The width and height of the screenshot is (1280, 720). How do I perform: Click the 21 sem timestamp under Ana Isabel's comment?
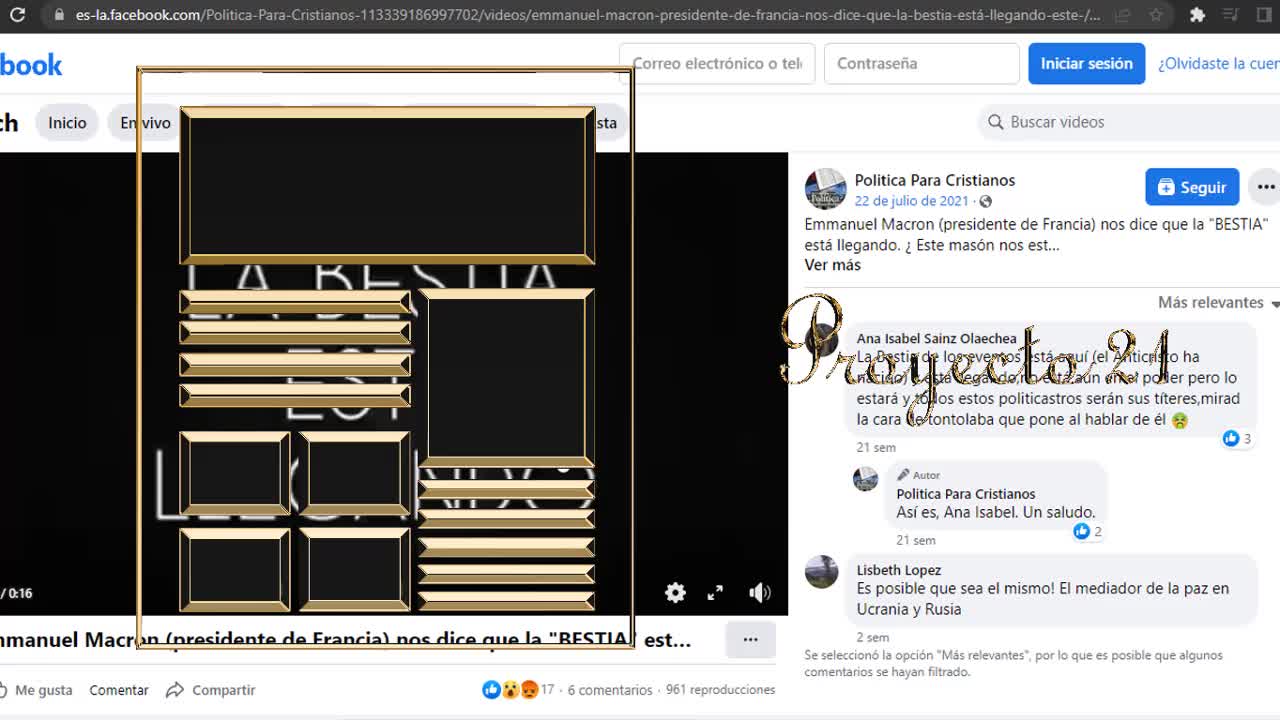pos(876,447)
